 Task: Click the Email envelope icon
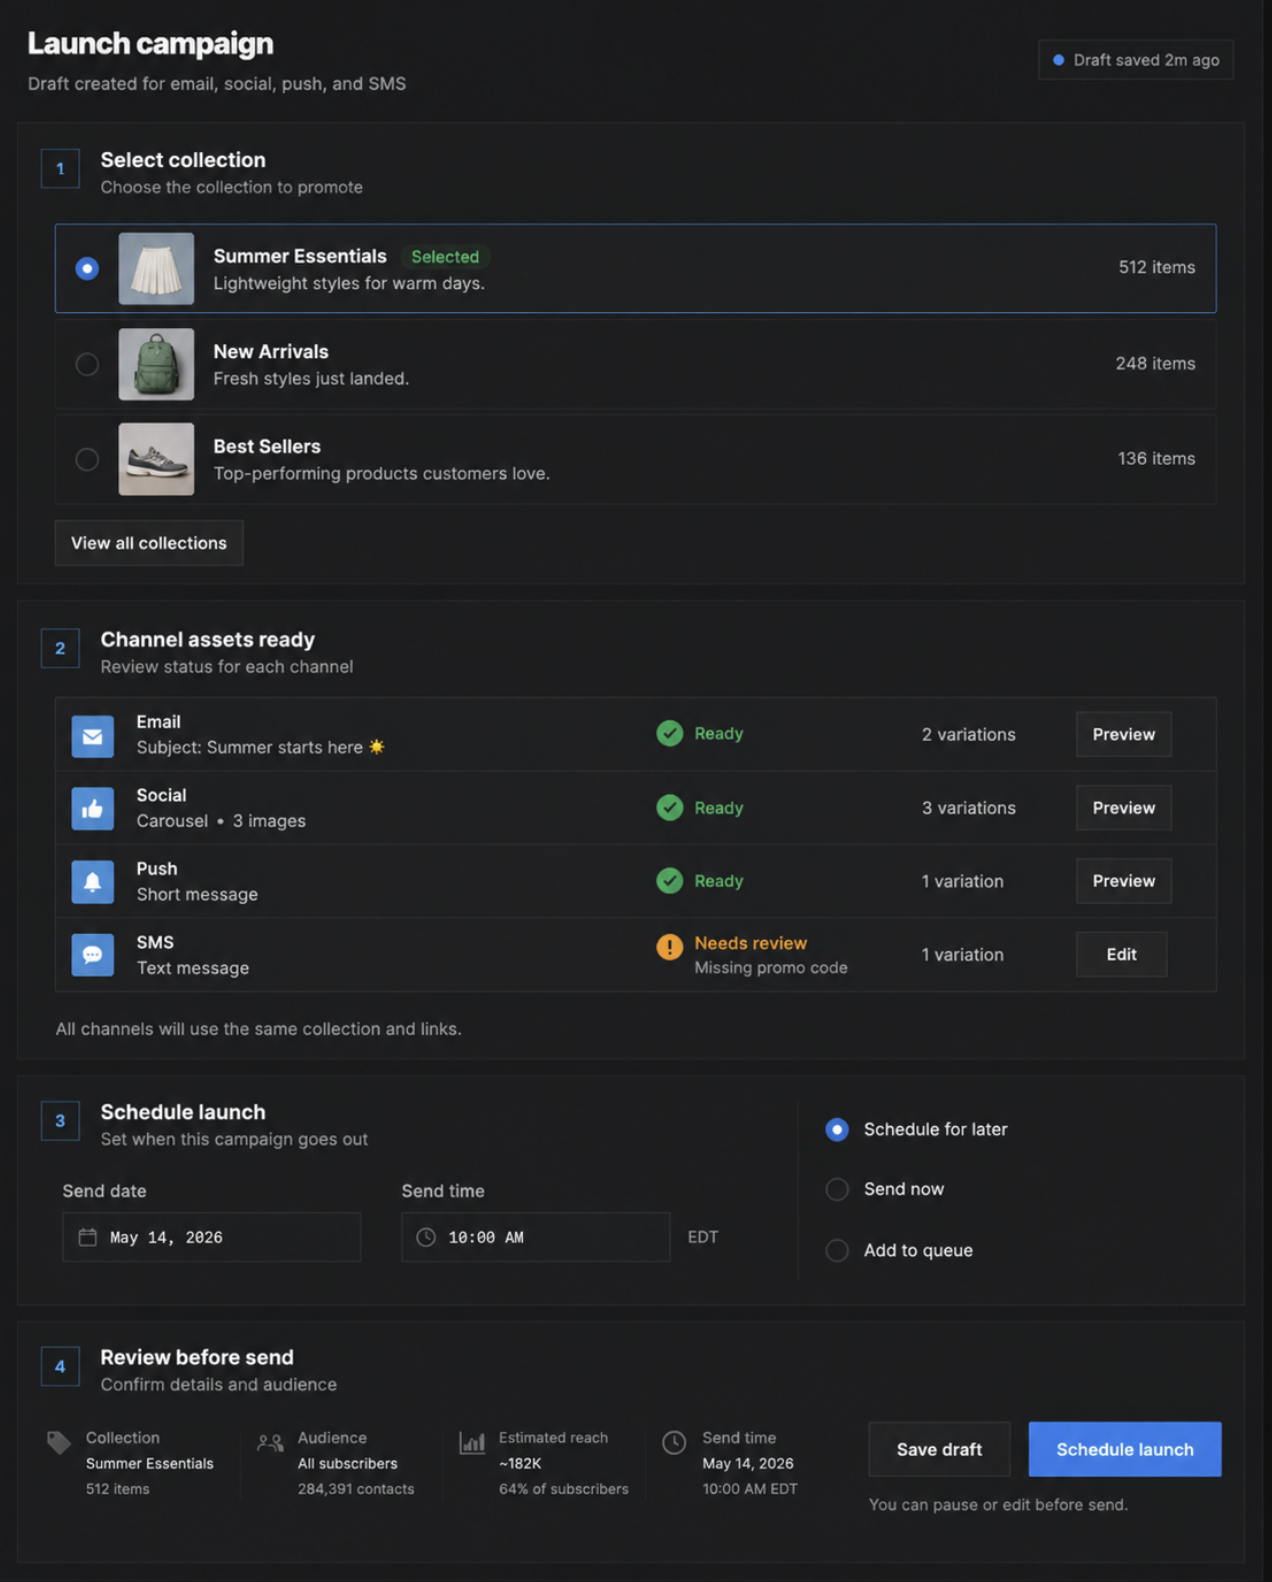click(x=92, y=736)
